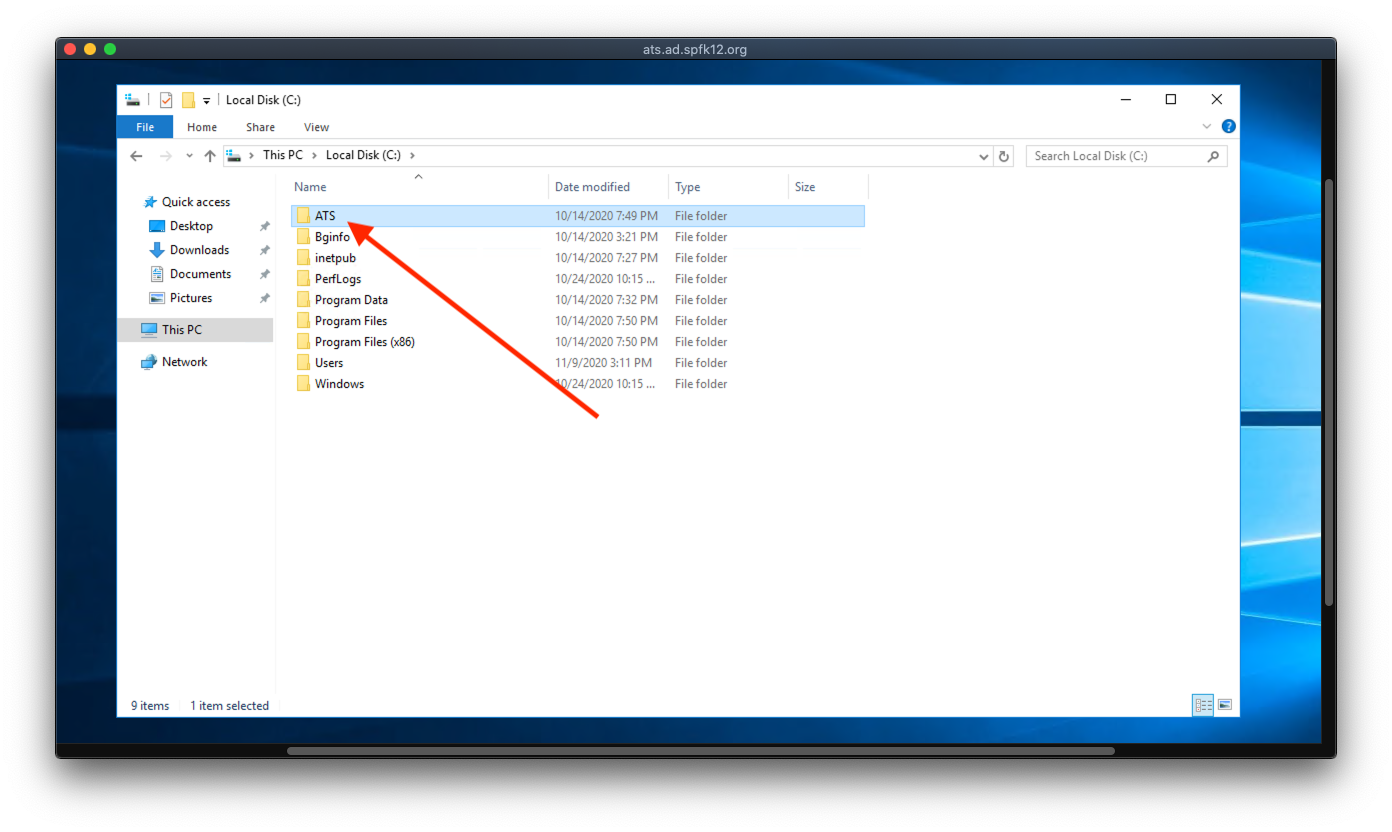Expand the ribbon with the chevron arrow
The image size is (1392, 832).
click(1207, 127)
